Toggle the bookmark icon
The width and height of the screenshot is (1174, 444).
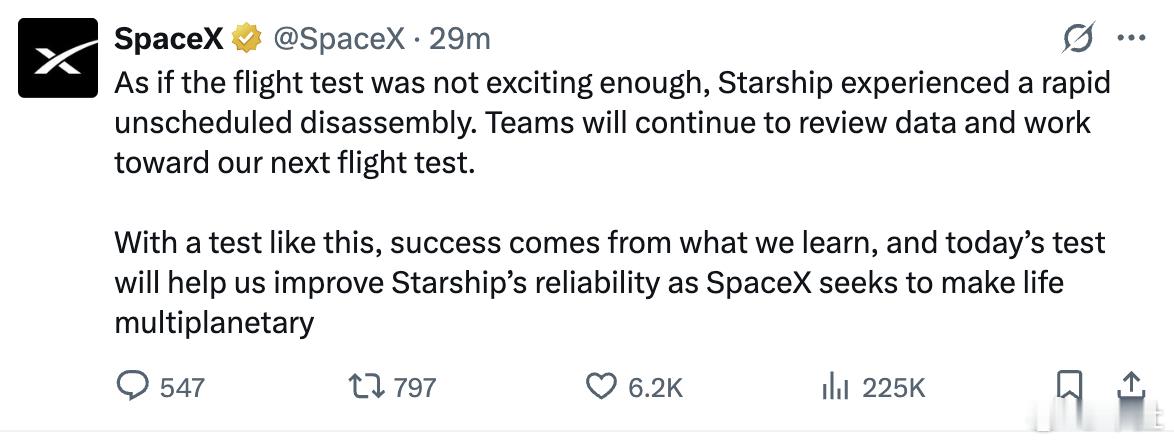tap(1069, 387)
